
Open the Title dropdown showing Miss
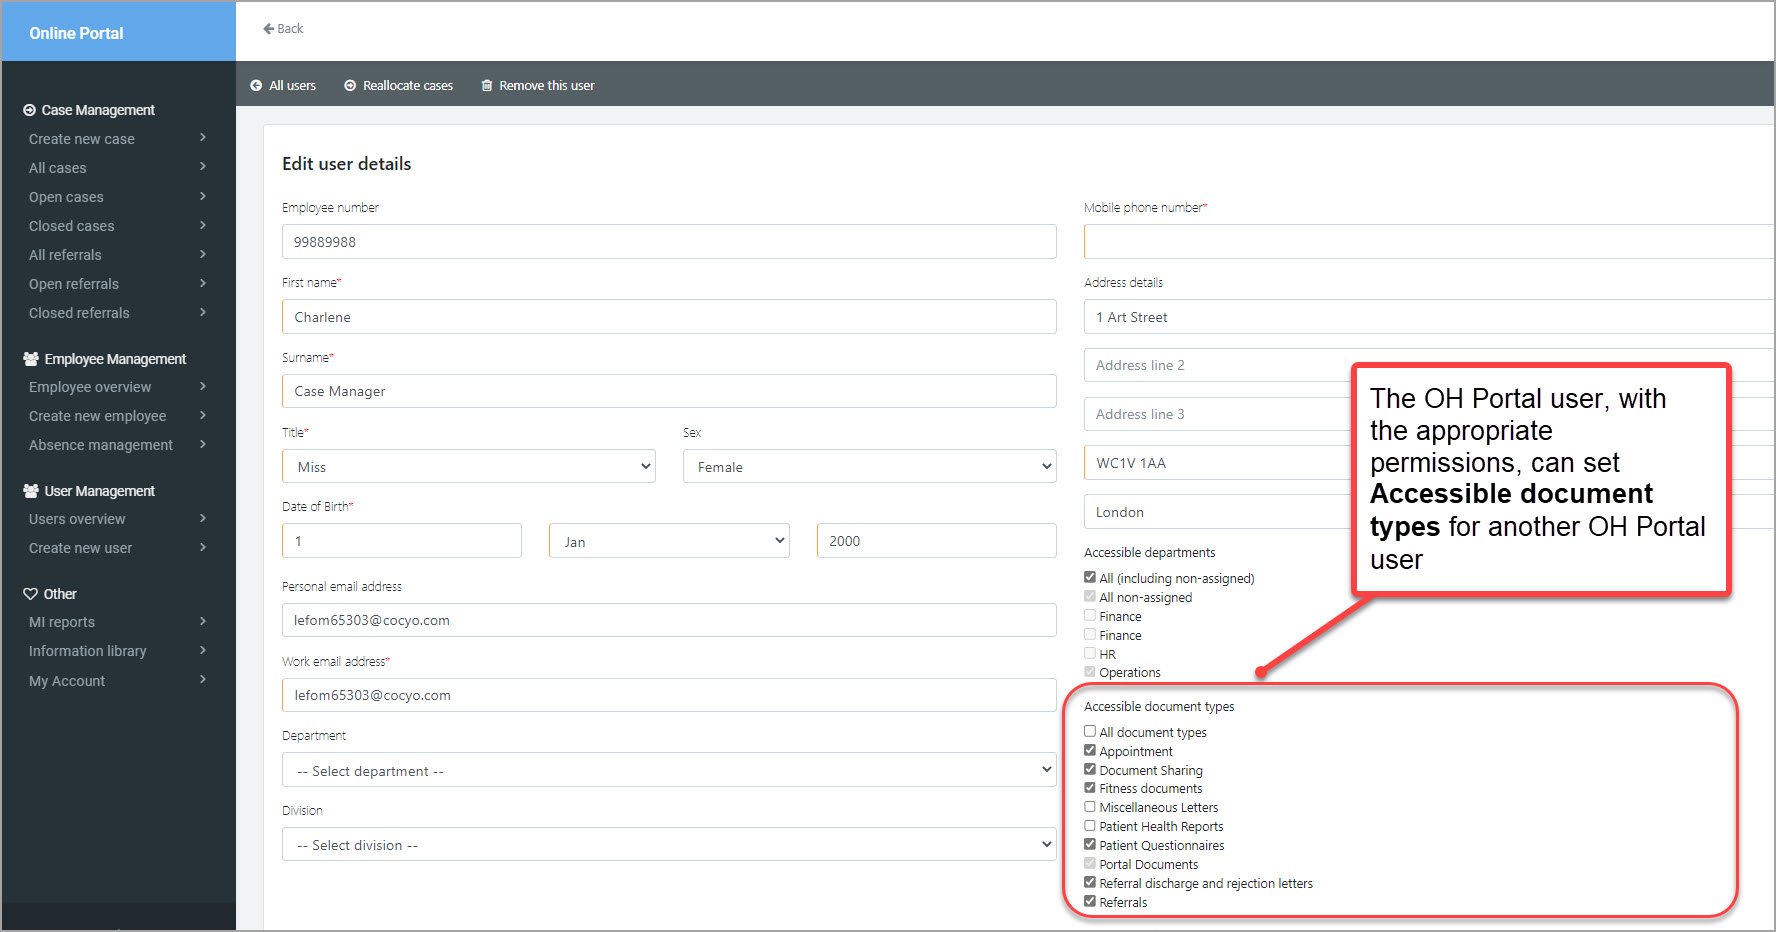pos(468,467)
